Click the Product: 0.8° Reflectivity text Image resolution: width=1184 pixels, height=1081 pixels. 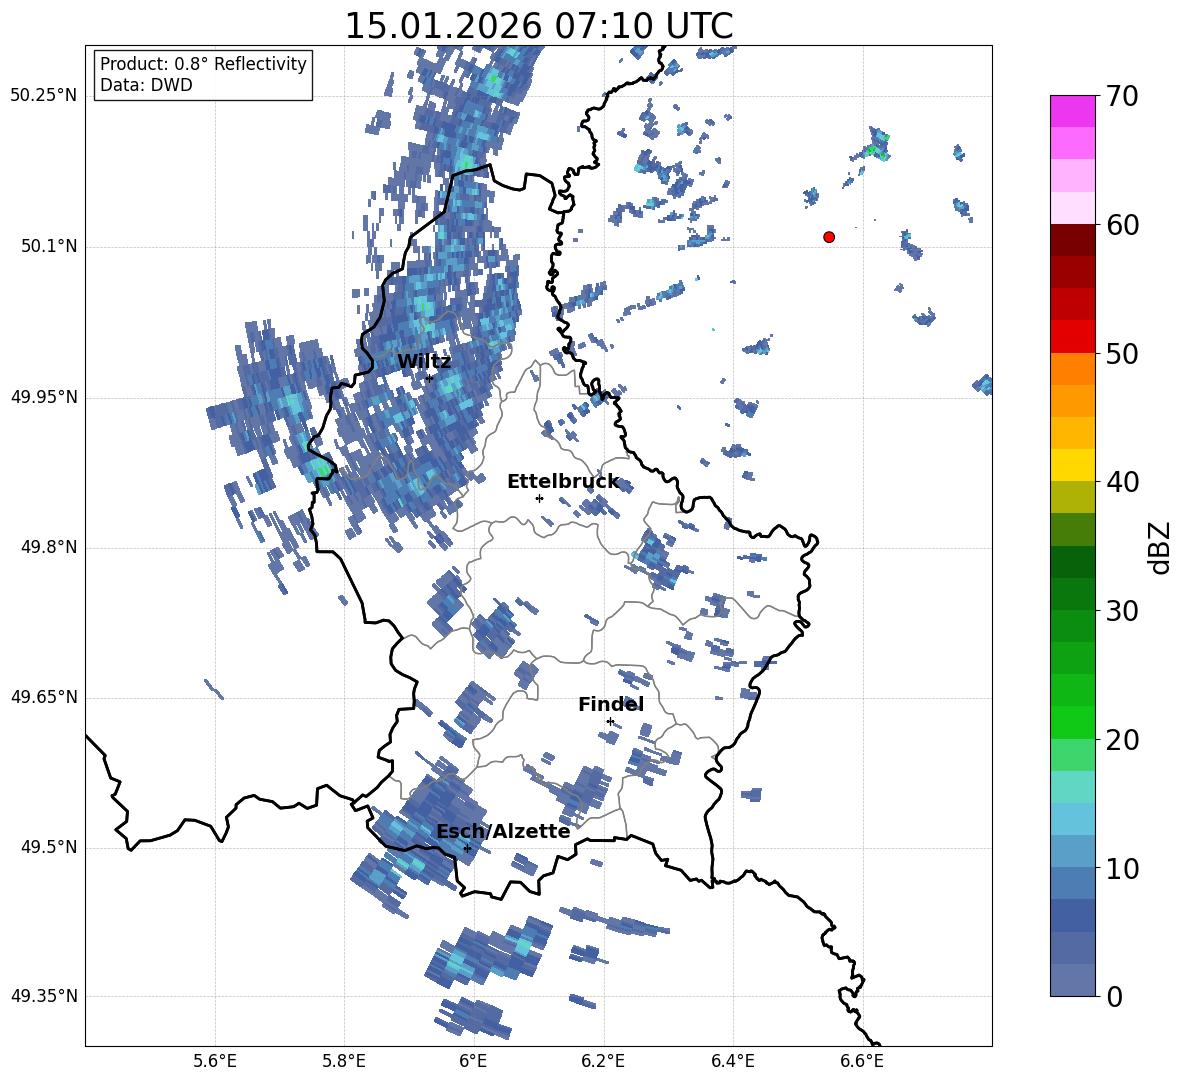(x=203, y=63)
